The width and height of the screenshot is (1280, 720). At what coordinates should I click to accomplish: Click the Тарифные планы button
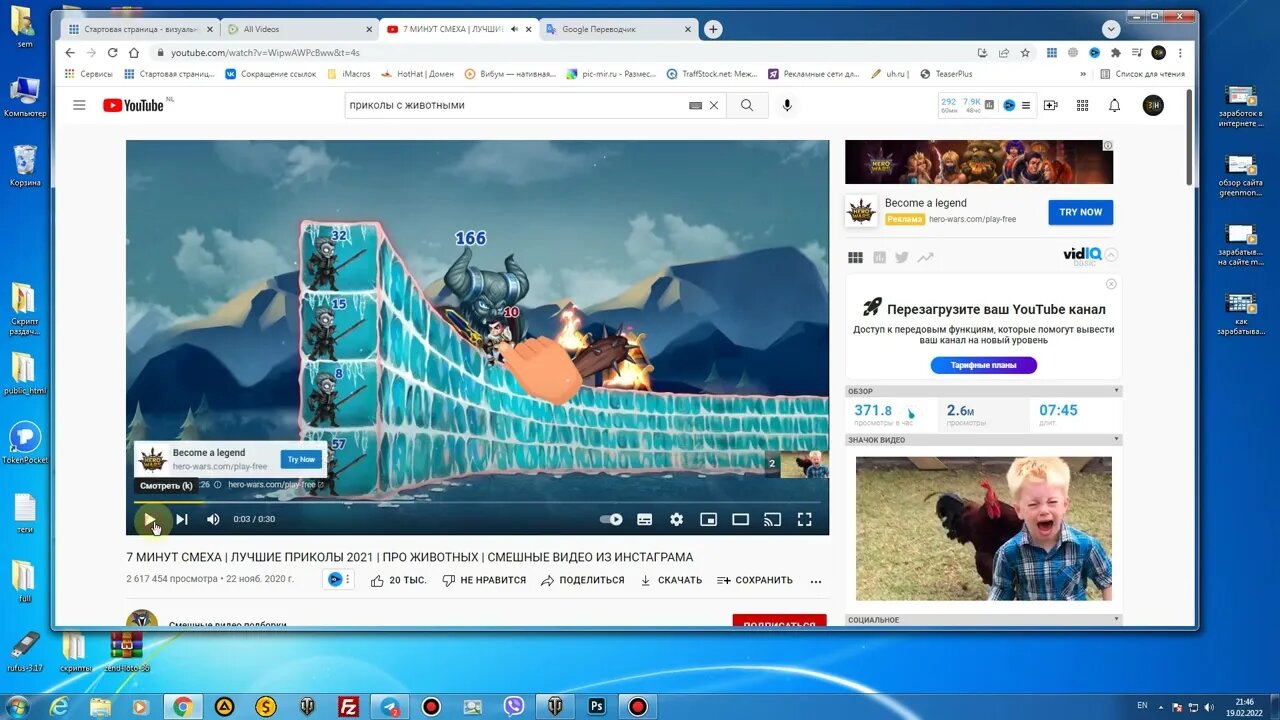click(x=983, y=365)
